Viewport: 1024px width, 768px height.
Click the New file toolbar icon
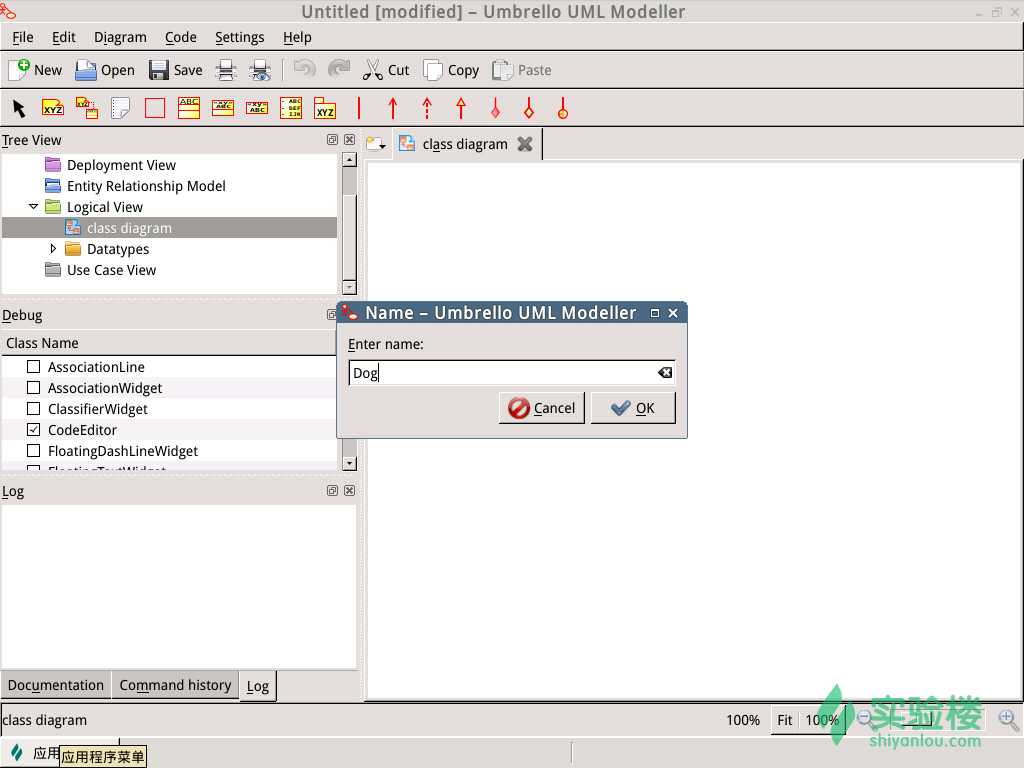coord(35,70)
